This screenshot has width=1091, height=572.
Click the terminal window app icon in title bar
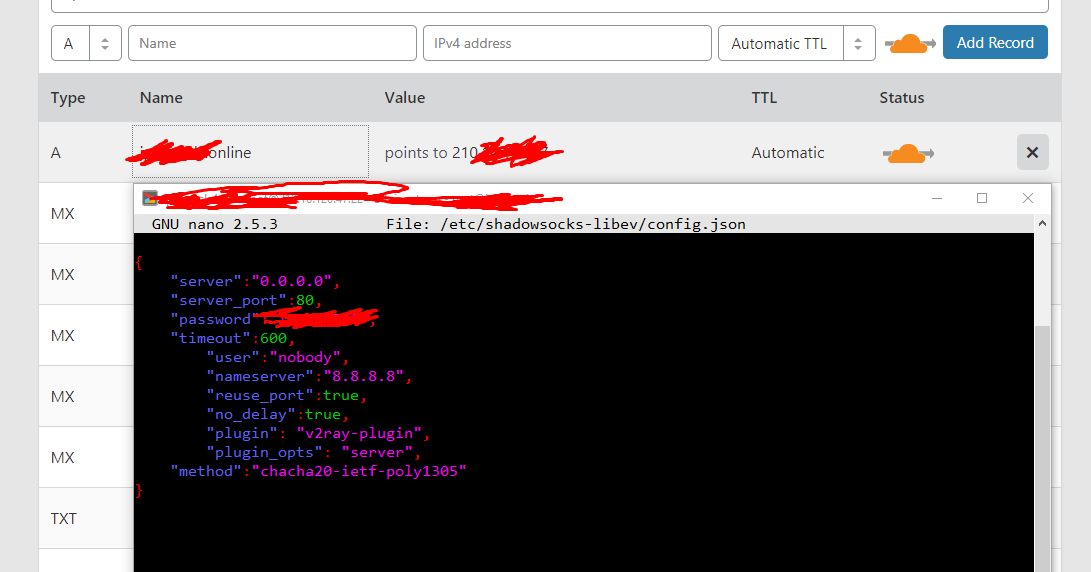click(150, 198)
